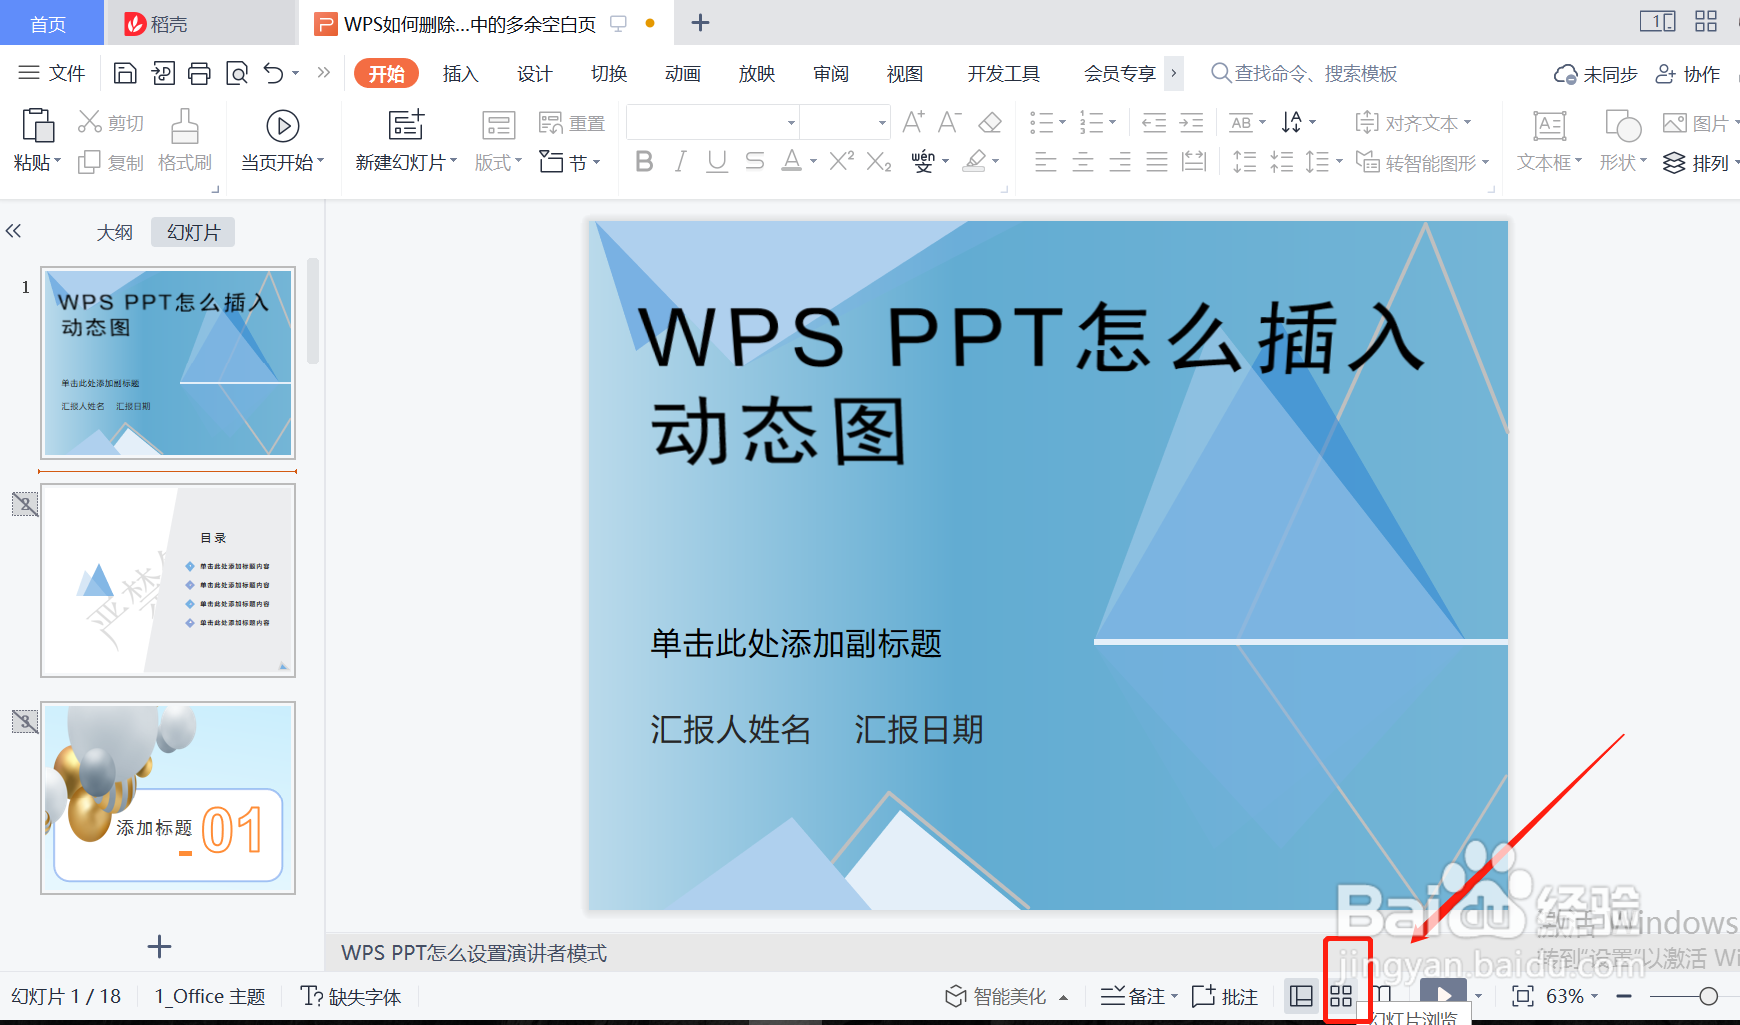Clear formatting with the eraser icon
Image resolution: width=1740 pixels, height=1025 pixels.
(x=990, y=122)
